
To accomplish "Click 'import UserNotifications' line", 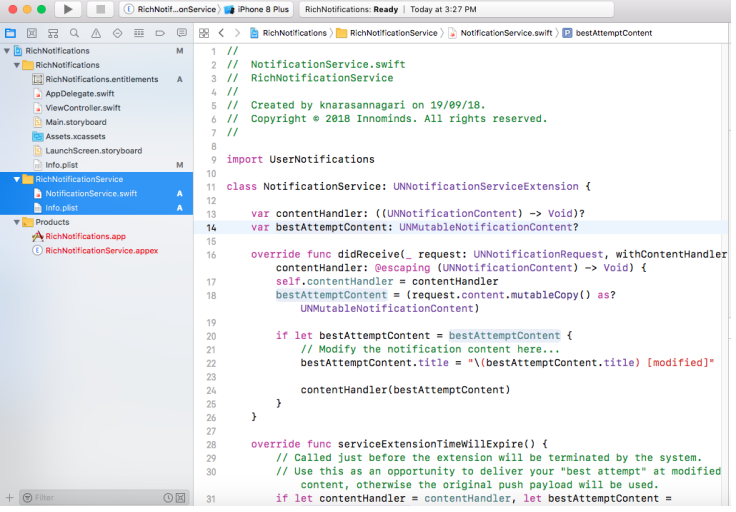I will click(300, 160).
